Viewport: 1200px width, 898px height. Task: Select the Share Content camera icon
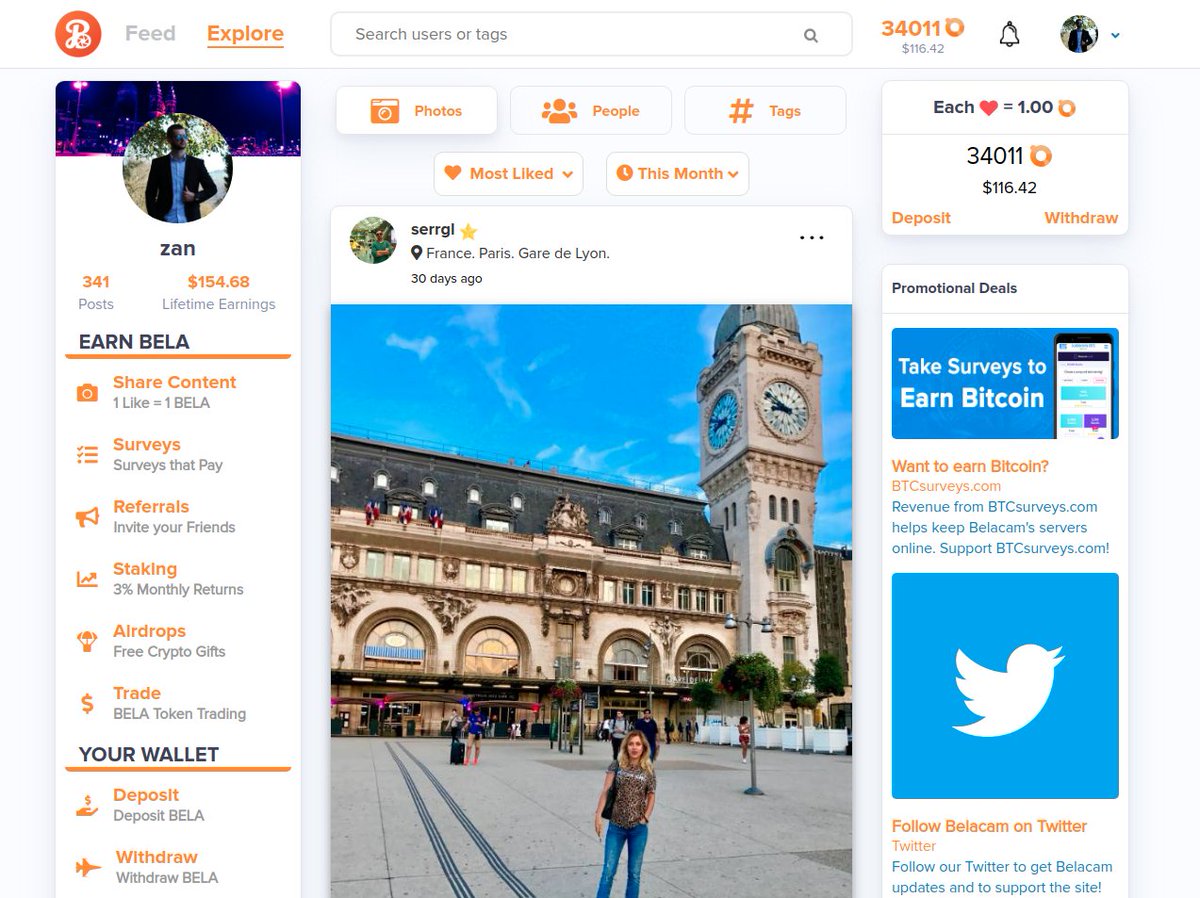85,391
